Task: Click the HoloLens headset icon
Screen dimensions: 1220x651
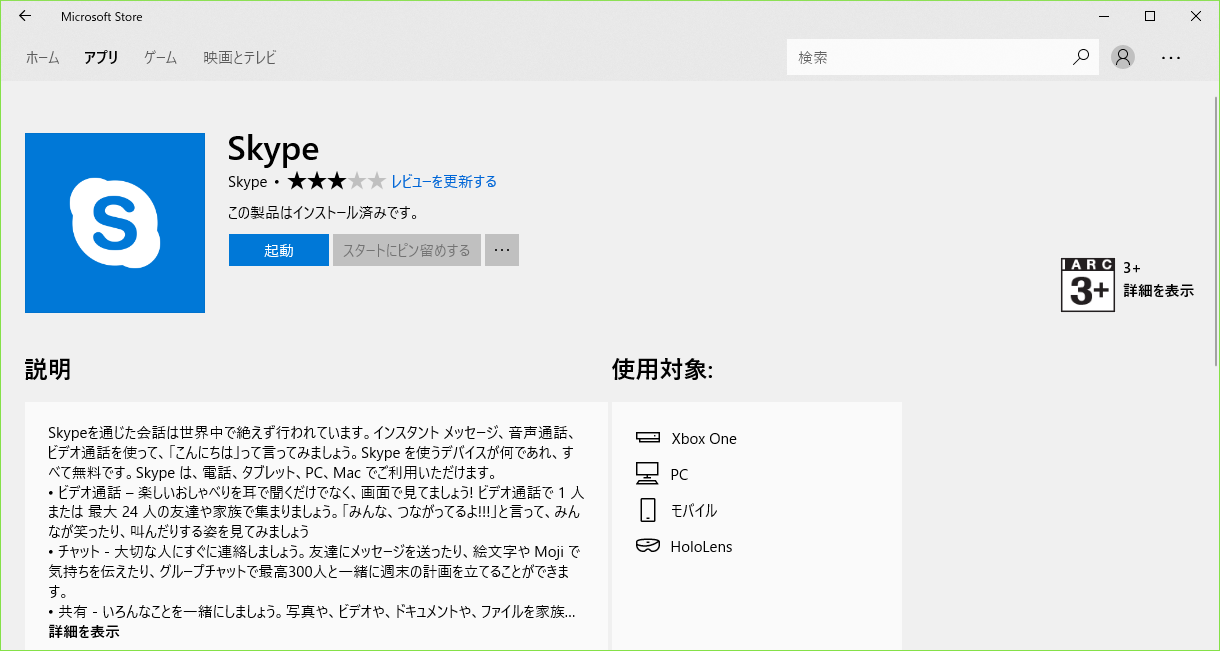Action: (x=647, y=546)
